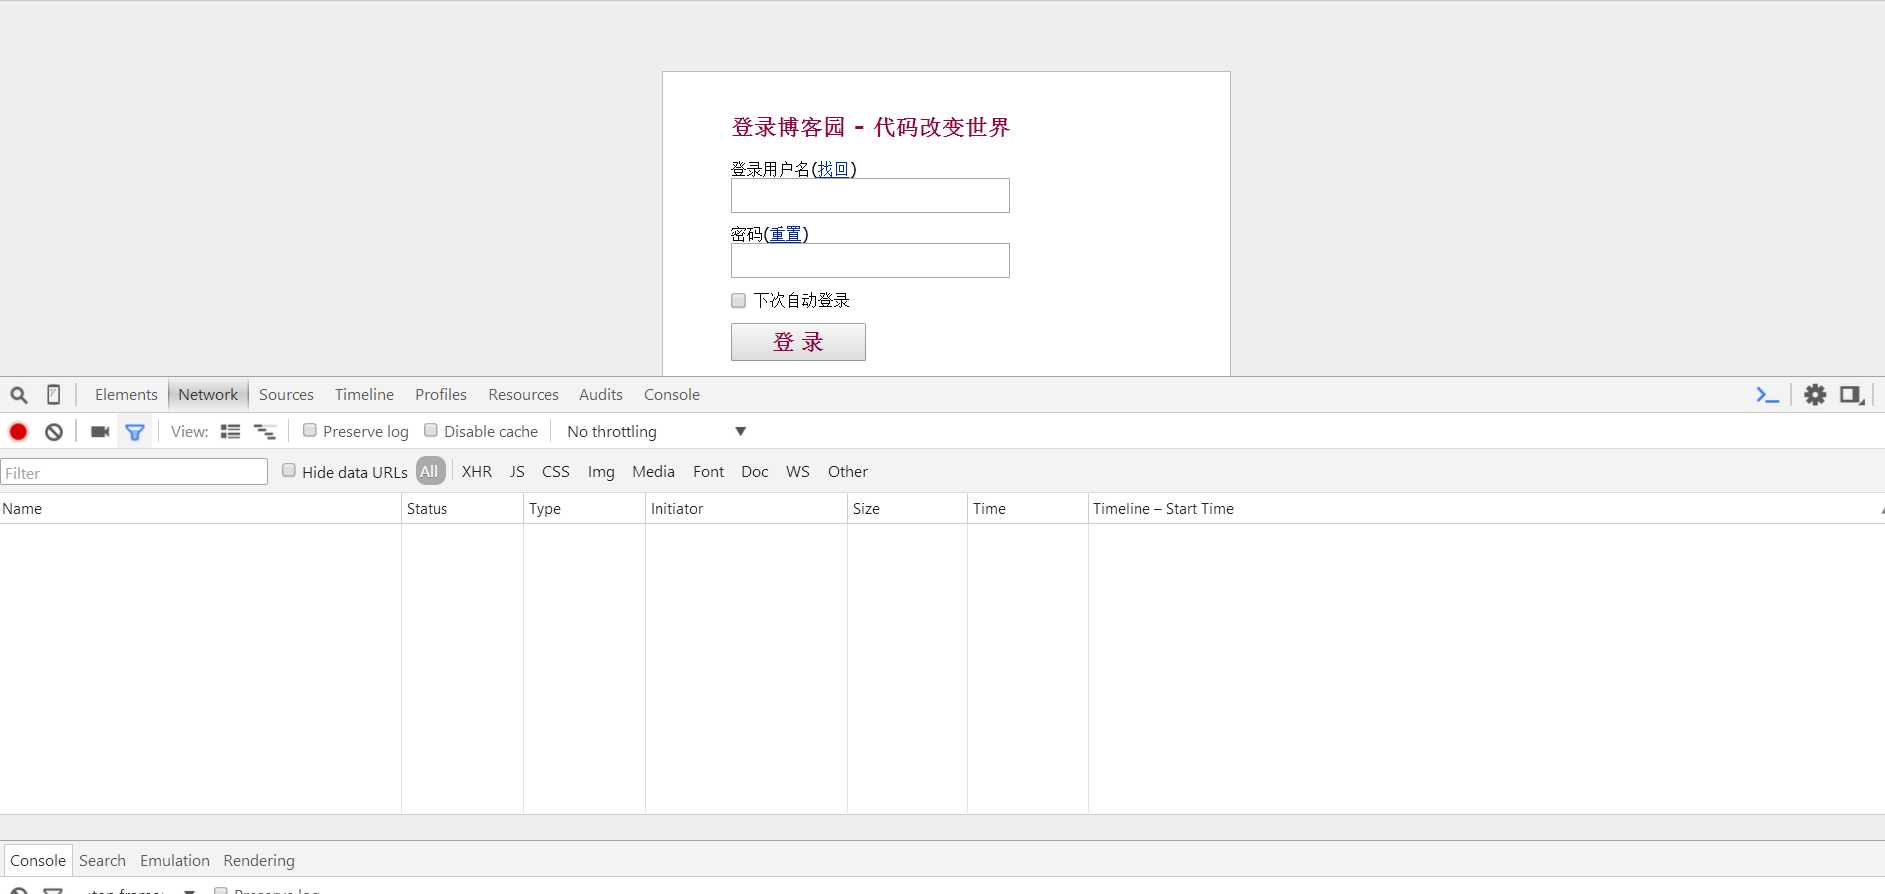Image resolution: width=1885 pixels, height=894 pixels.
Task: Switch to large request rows view
Action: click(231, 432)
